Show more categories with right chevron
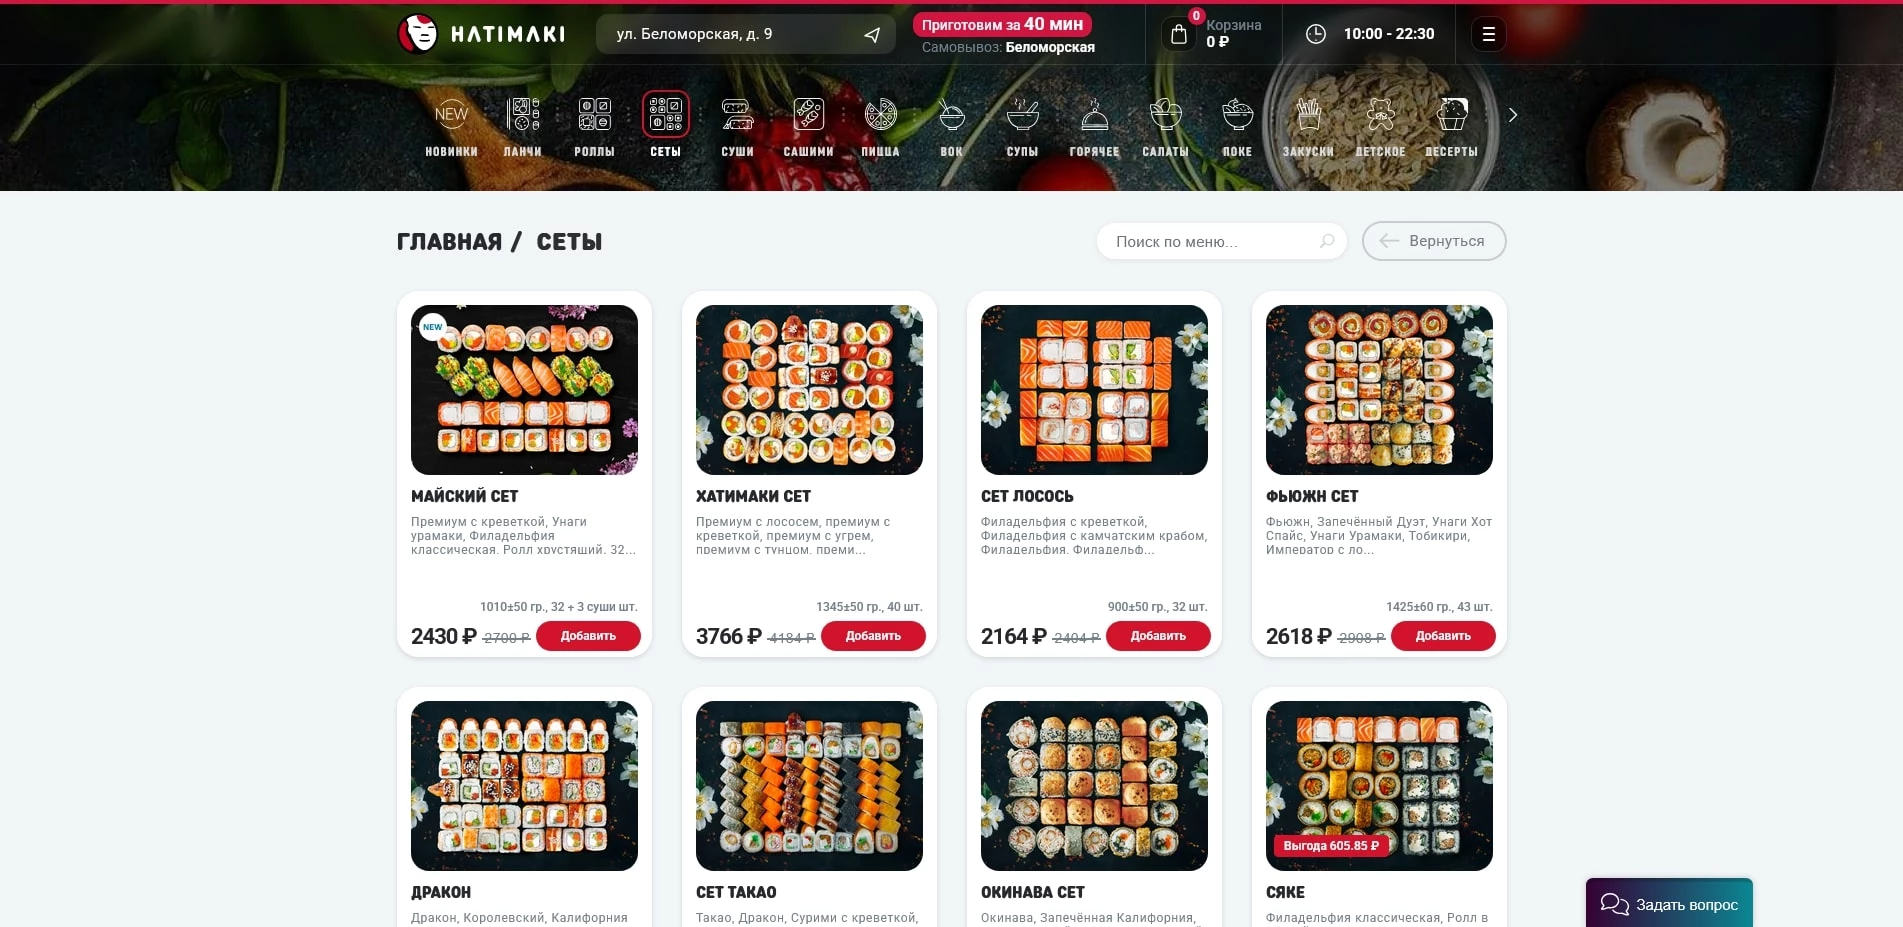Screen dimensions: 1903x927 pyautogui.click(x=1513, y=115)
